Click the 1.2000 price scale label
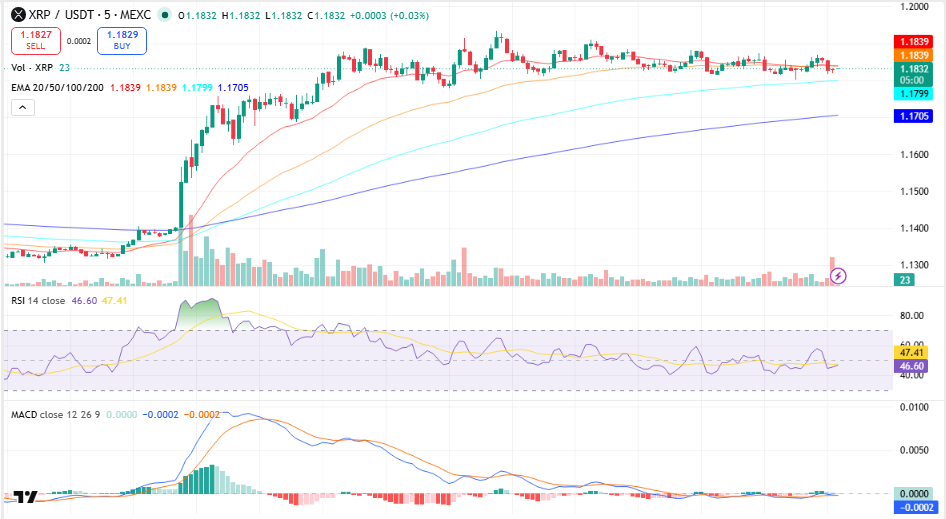The width and height of the screenshot is (946, 519). (914, 7)
